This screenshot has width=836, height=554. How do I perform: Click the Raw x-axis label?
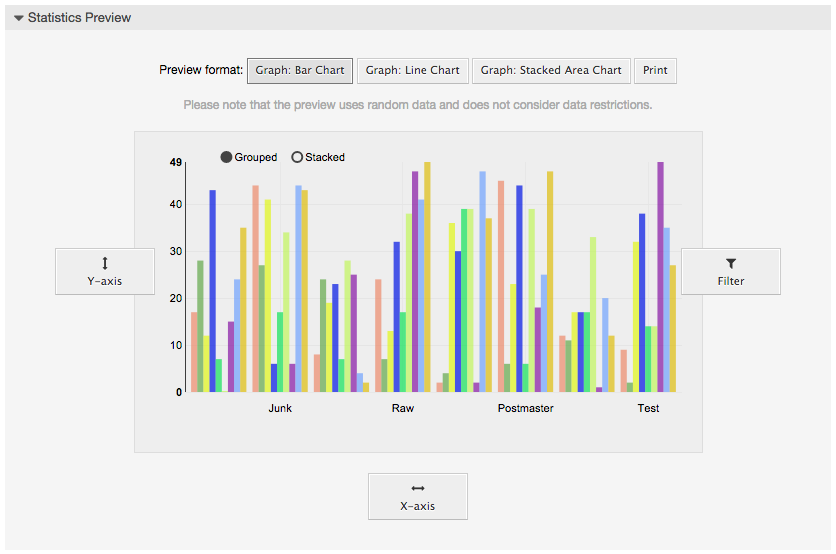coord(403,408)
